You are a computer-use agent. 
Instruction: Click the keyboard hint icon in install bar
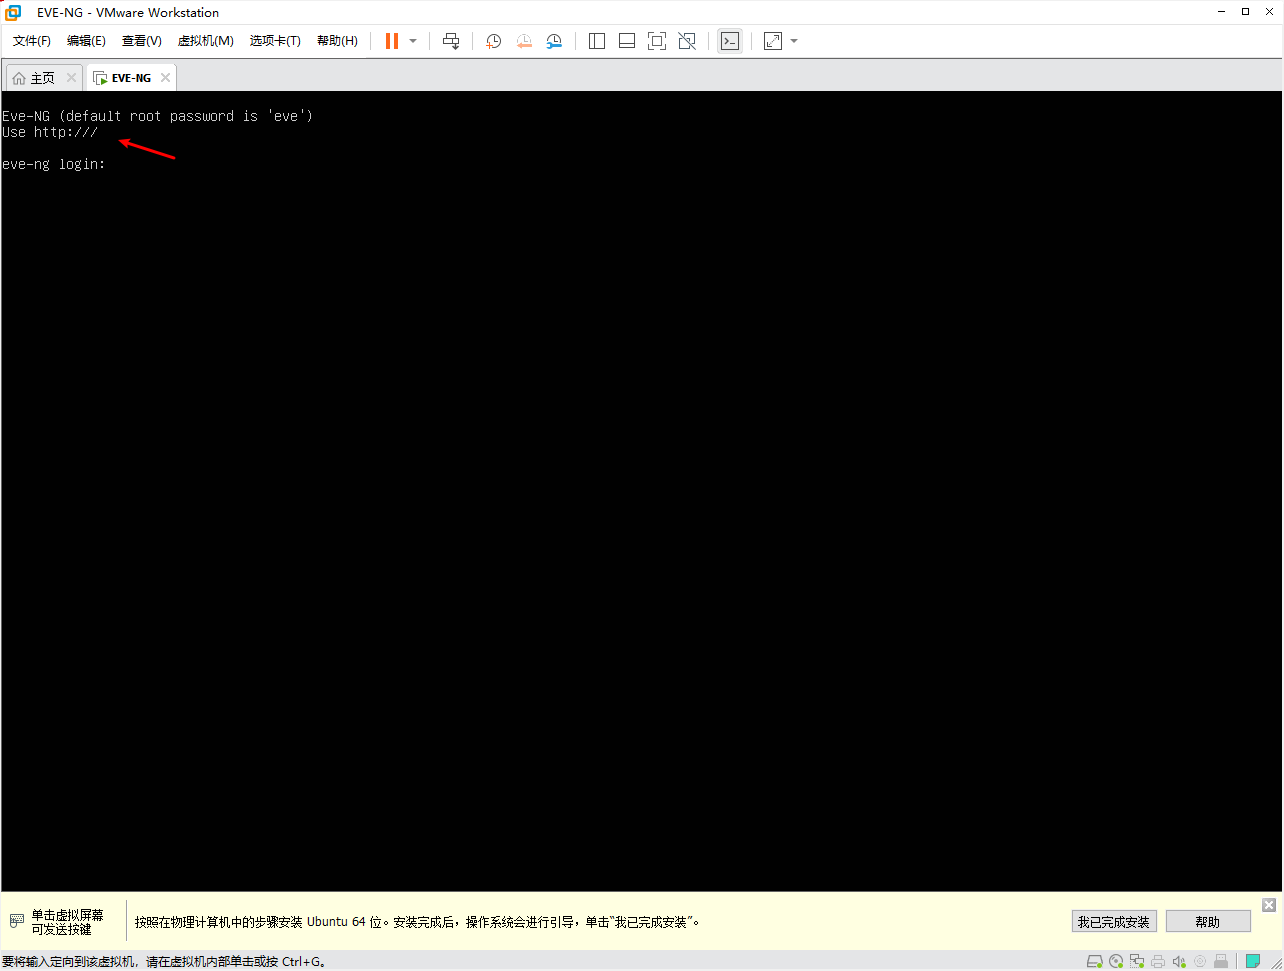click(x=17, y=921)
